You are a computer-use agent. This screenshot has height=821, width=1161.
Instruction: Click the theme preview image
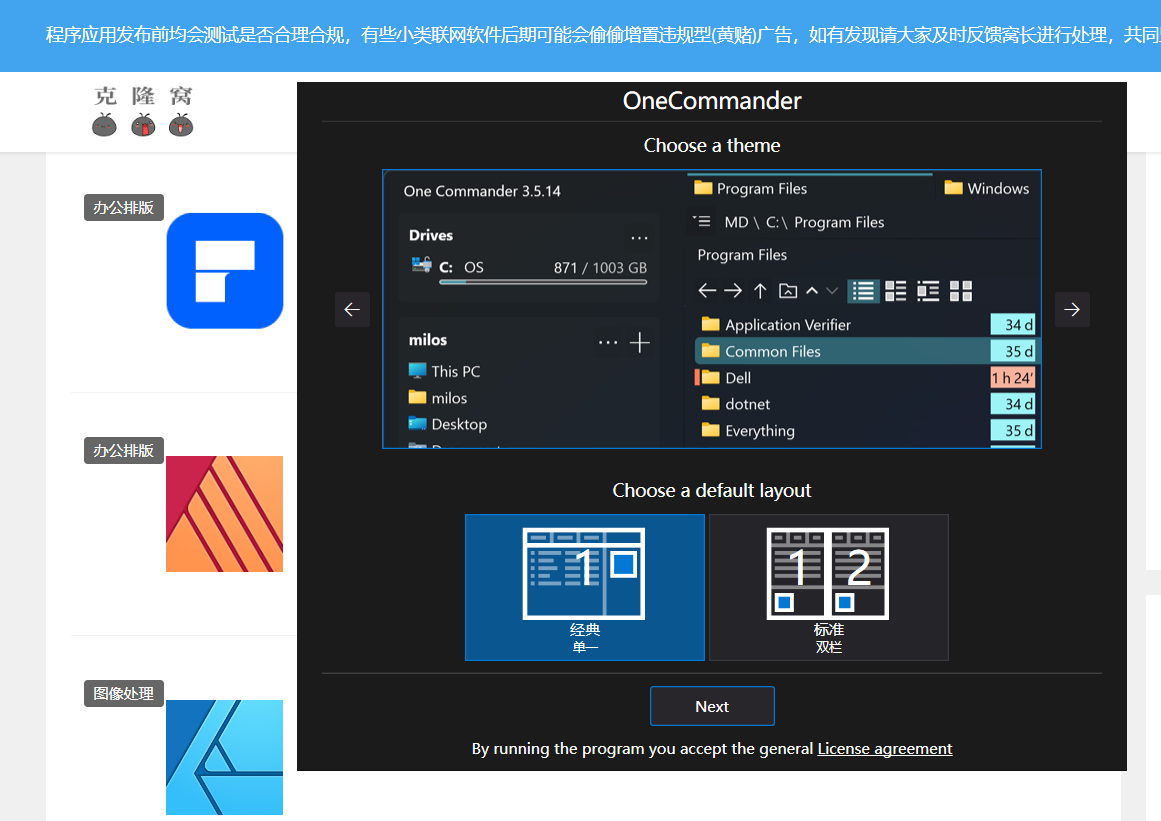(712, 309)
